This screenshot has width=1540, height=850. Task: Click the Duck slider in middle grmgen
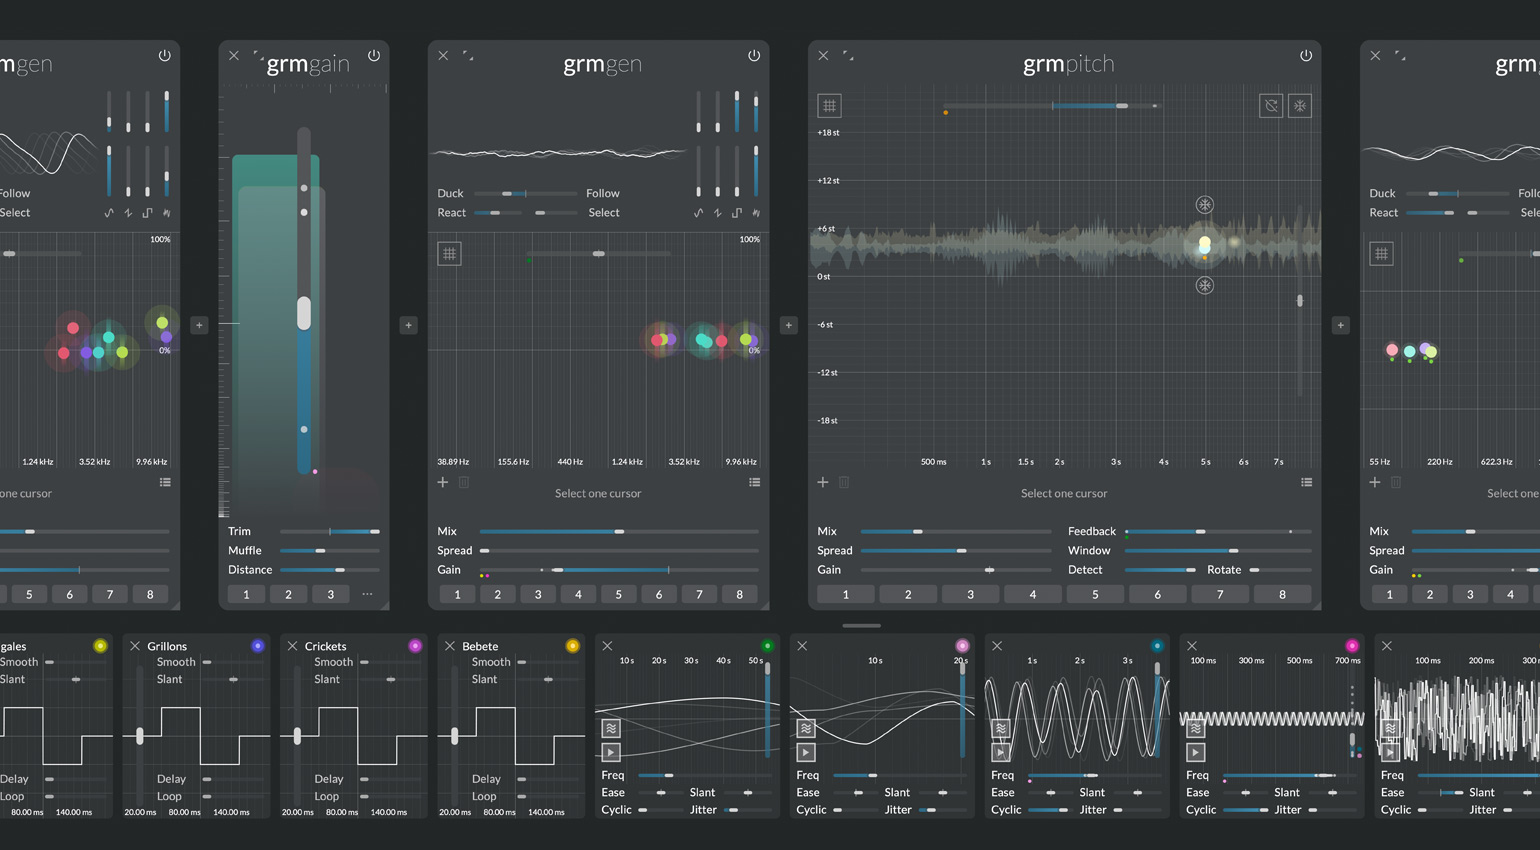click(x=526, y=193)
